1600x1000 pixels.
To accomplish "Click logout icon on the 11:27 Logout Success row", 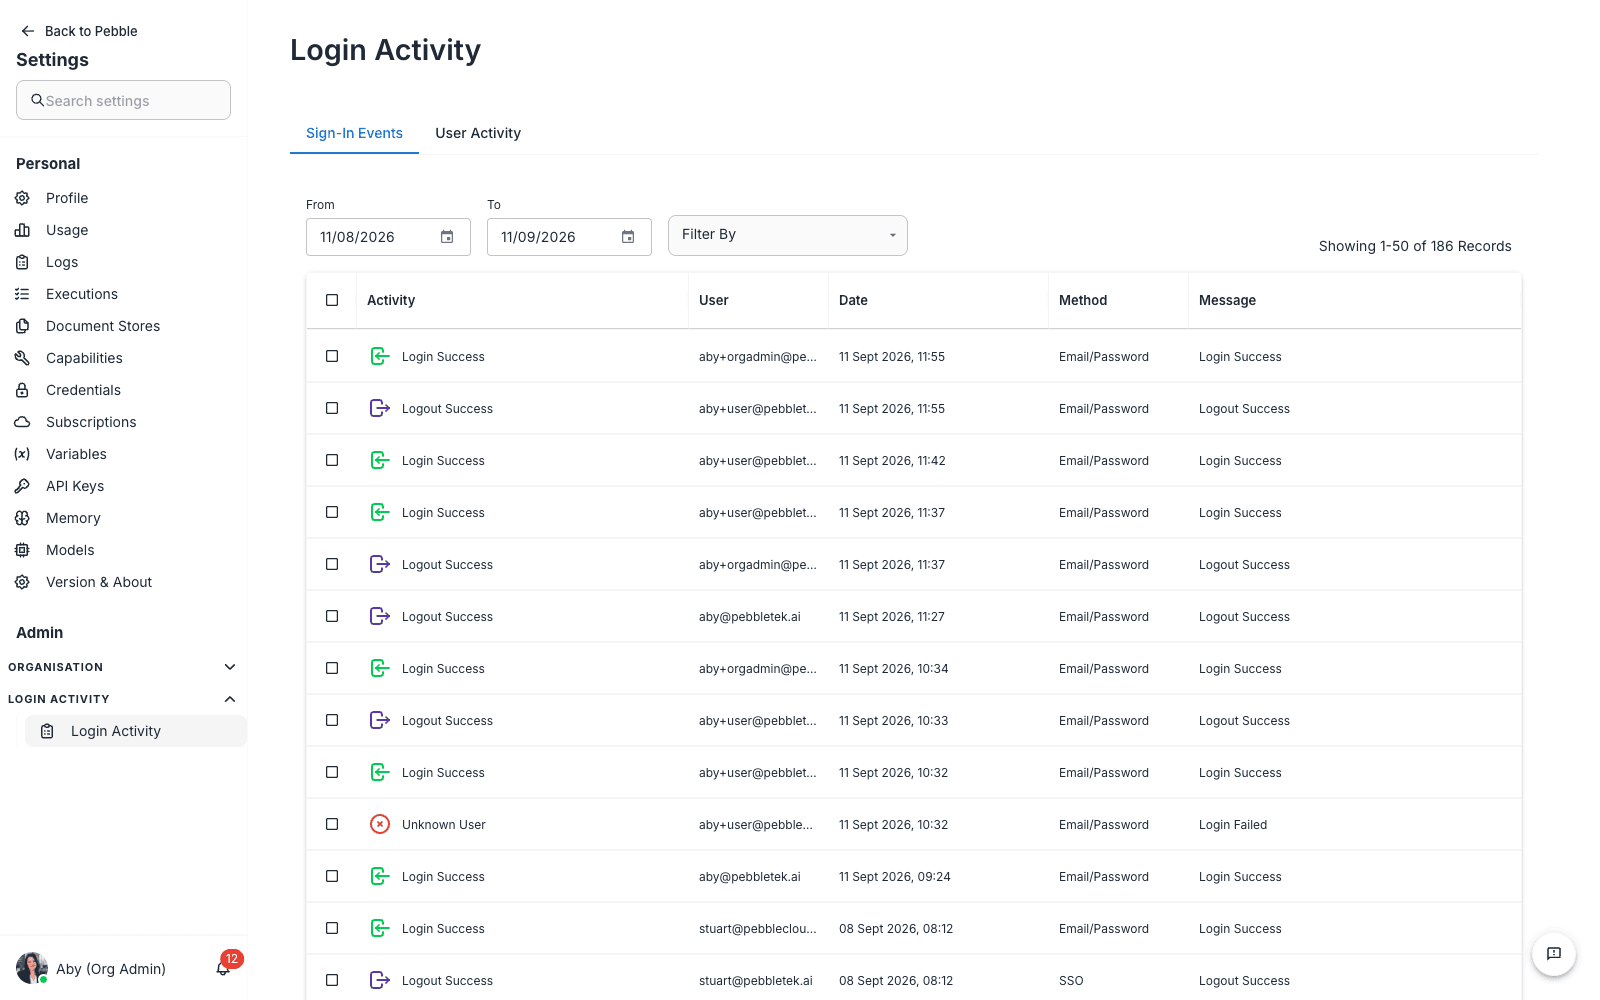I will 380,616.
